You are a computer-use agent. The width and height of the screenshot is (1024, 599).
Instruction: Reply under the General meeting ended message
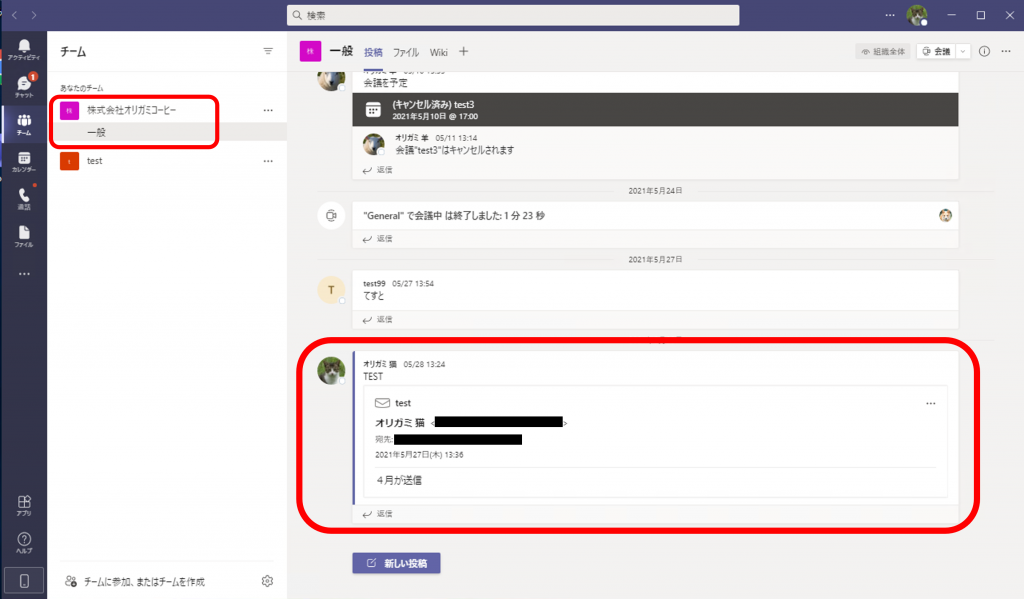pyautogui.click(x=377, y=239)
